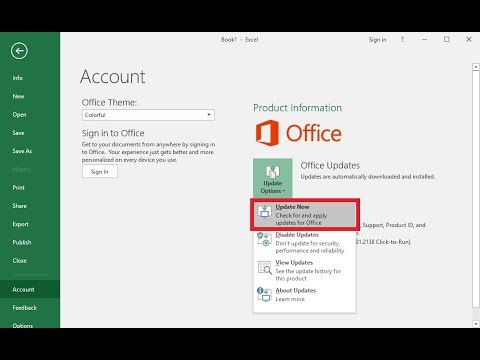Choose Open from the sidebar
This screenshot has height=360, width=480.
coord(19,115)
